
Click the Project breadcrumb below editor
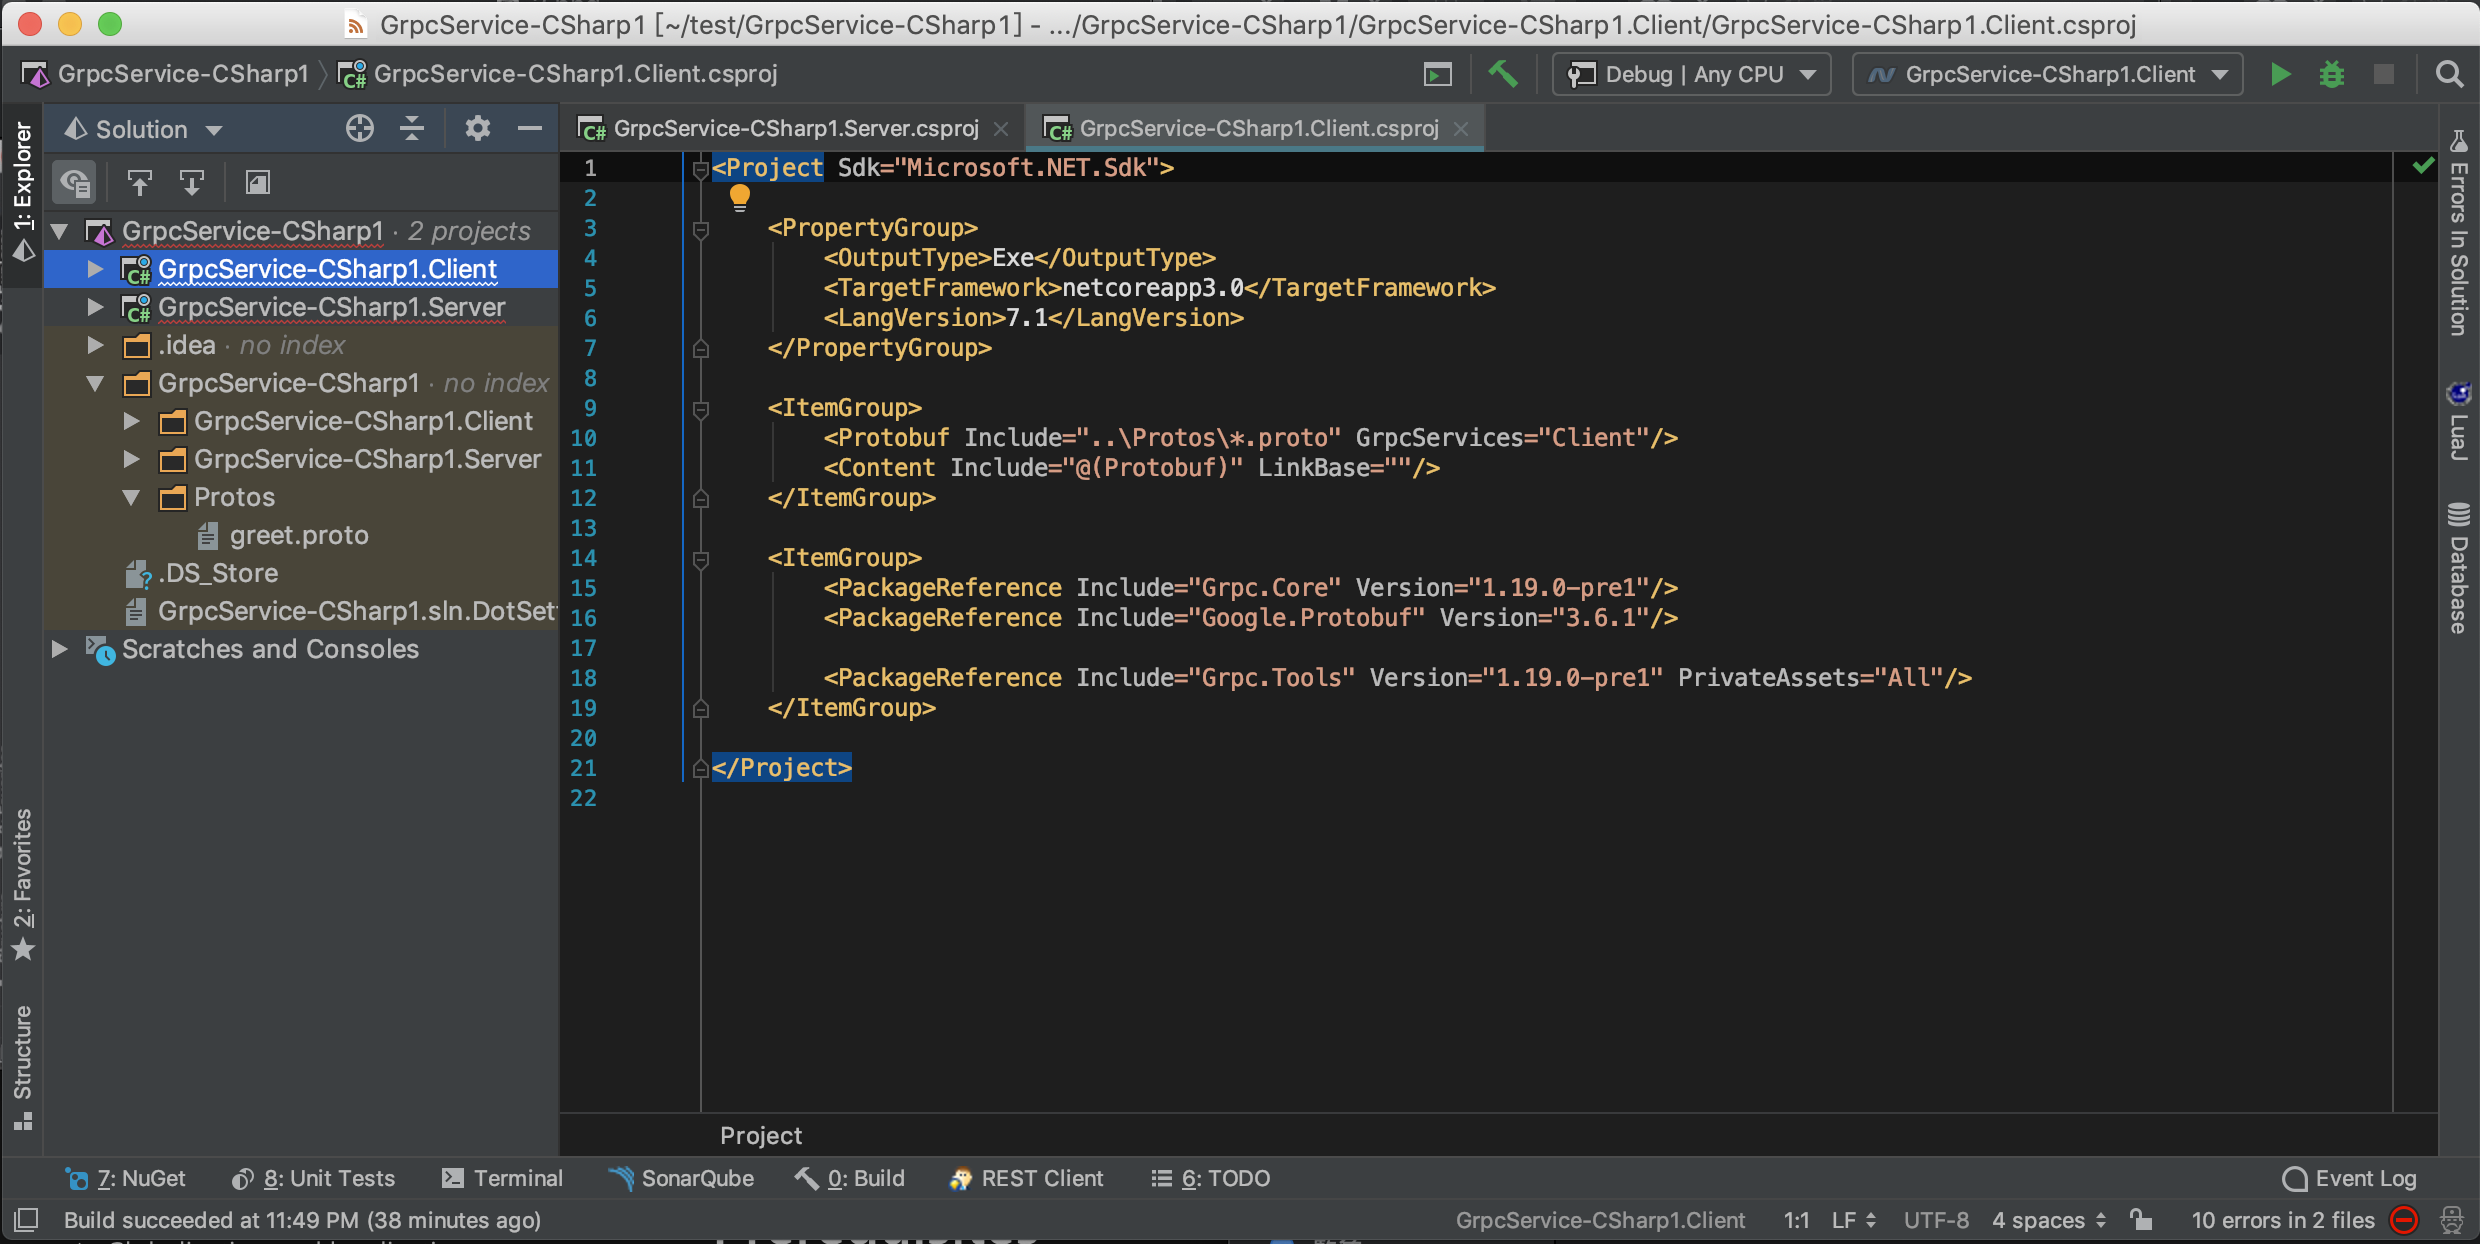[x=761, y=1135]
